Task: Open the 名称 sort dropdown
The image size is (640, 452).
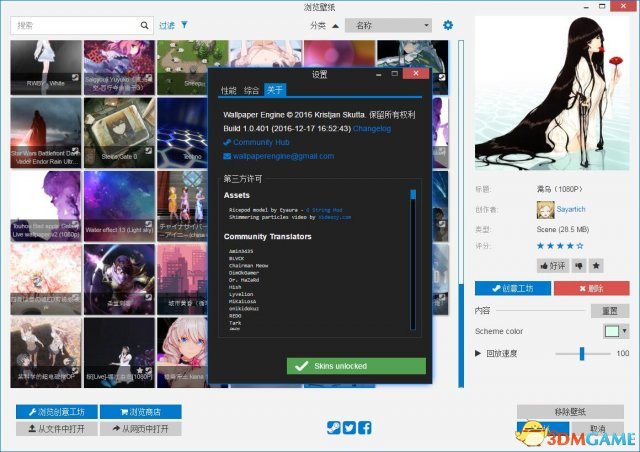Action: (388, 25)
